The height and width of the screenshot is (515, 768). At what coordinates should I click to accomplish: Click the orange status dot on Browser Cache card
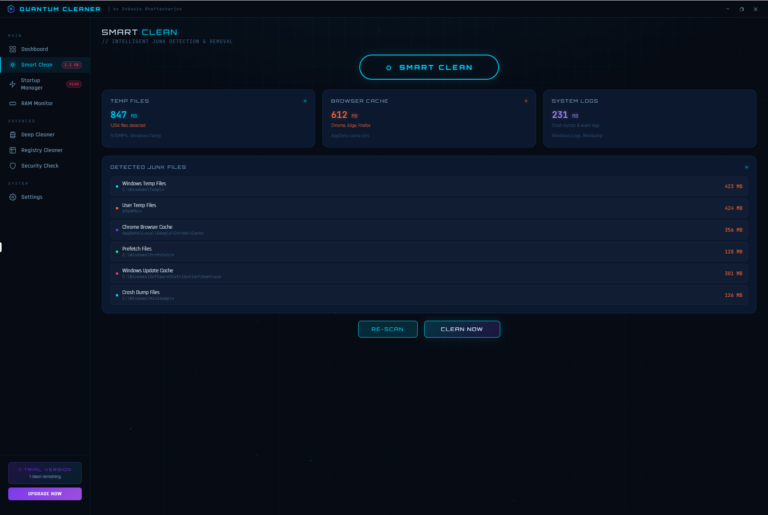point(526,101)
